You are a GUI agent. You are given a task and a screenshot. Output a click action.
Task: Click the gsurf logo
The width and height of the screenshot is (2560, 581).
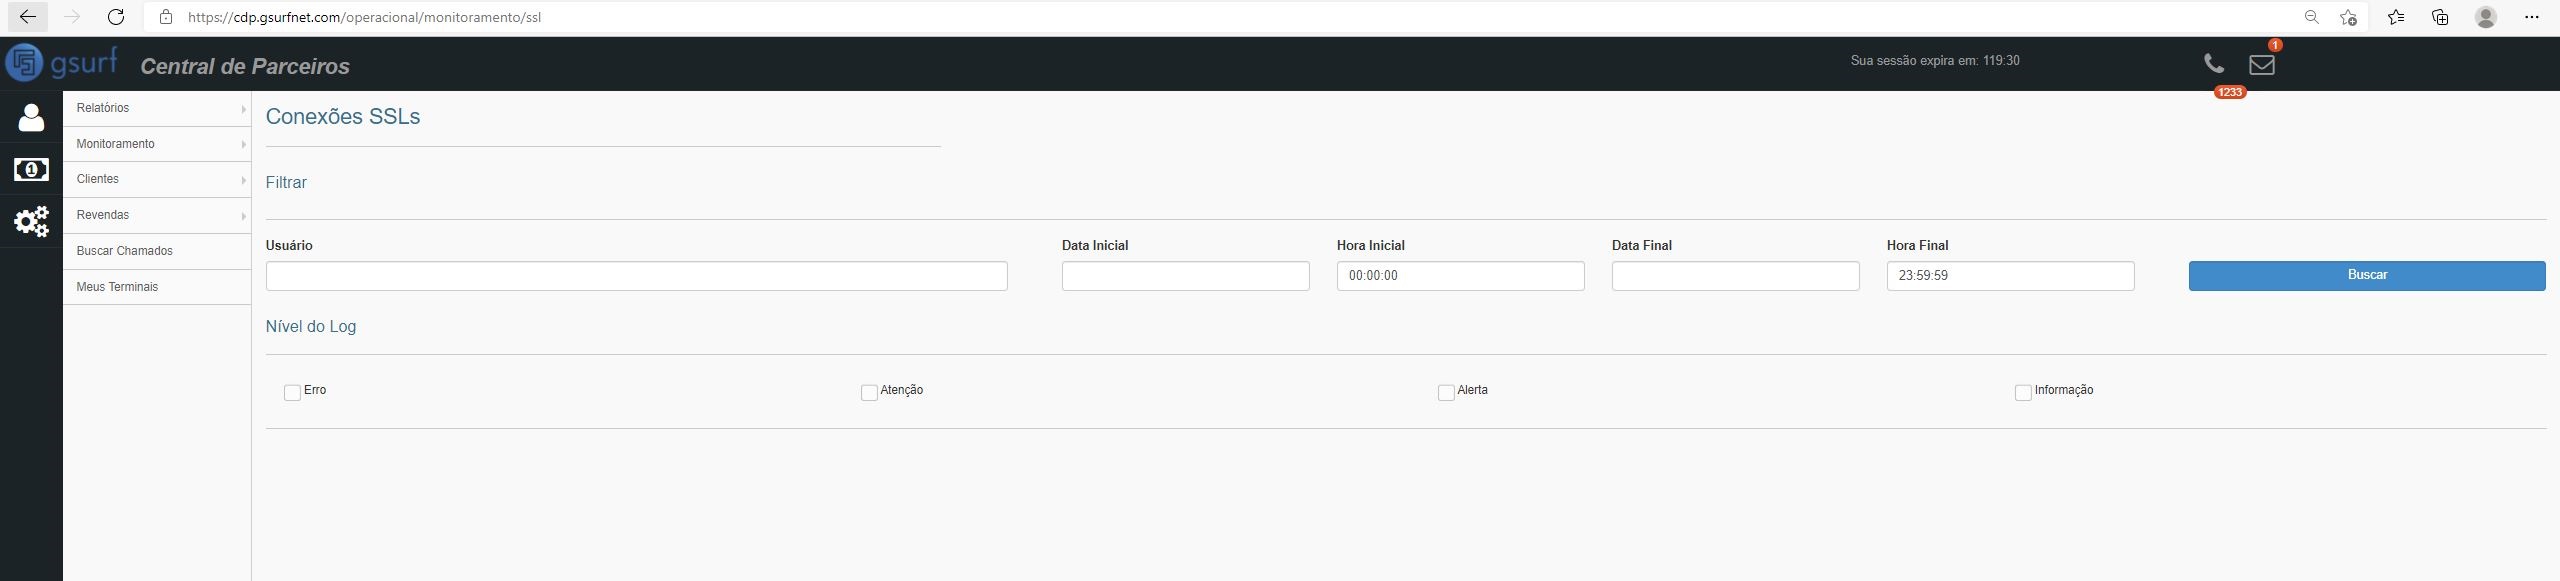[x=62, y=62]
